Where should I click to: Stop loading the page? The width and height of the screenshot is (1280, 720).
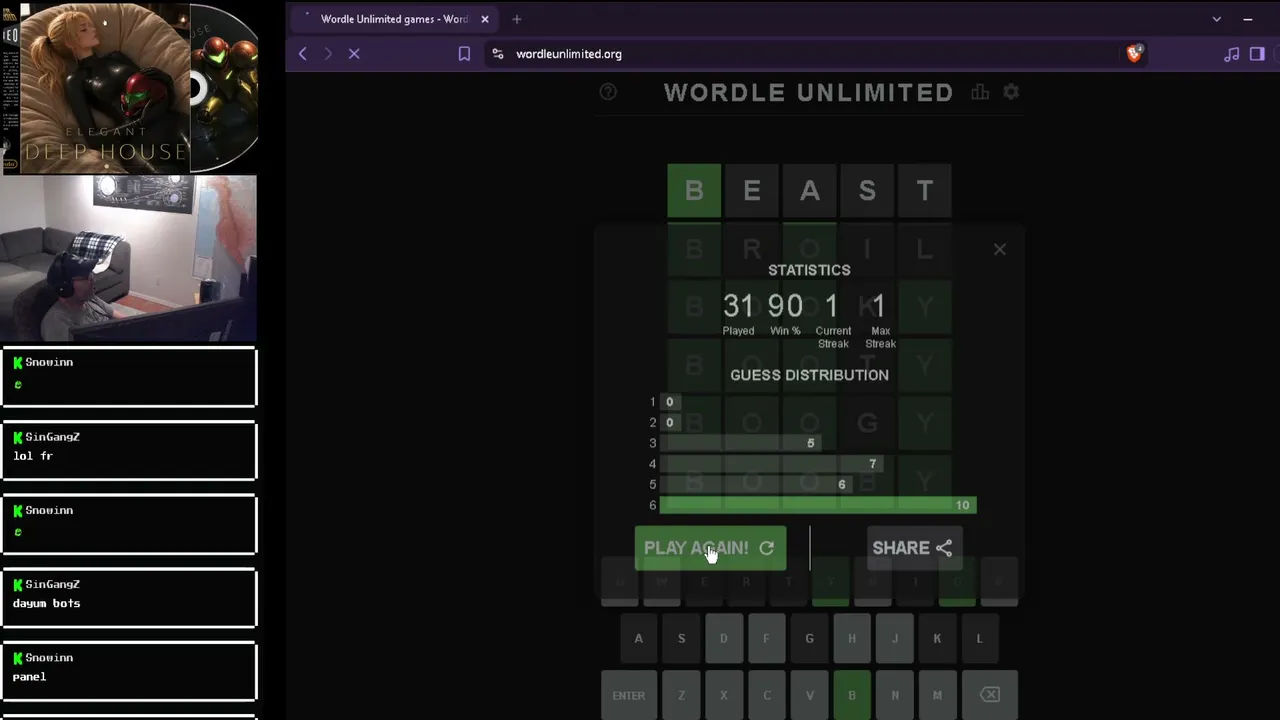tap(354, 54)
